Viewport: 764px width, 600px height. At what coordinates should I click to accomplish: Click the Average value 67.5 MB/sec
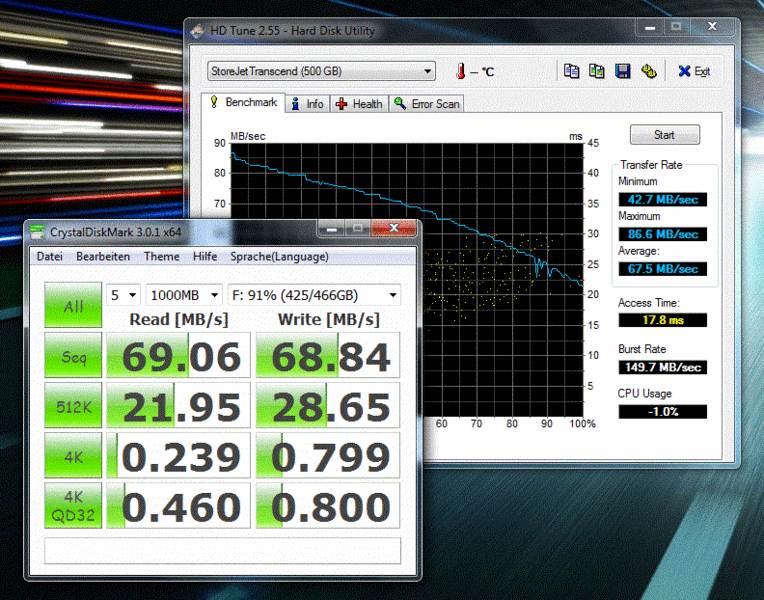tap(663, 269)
